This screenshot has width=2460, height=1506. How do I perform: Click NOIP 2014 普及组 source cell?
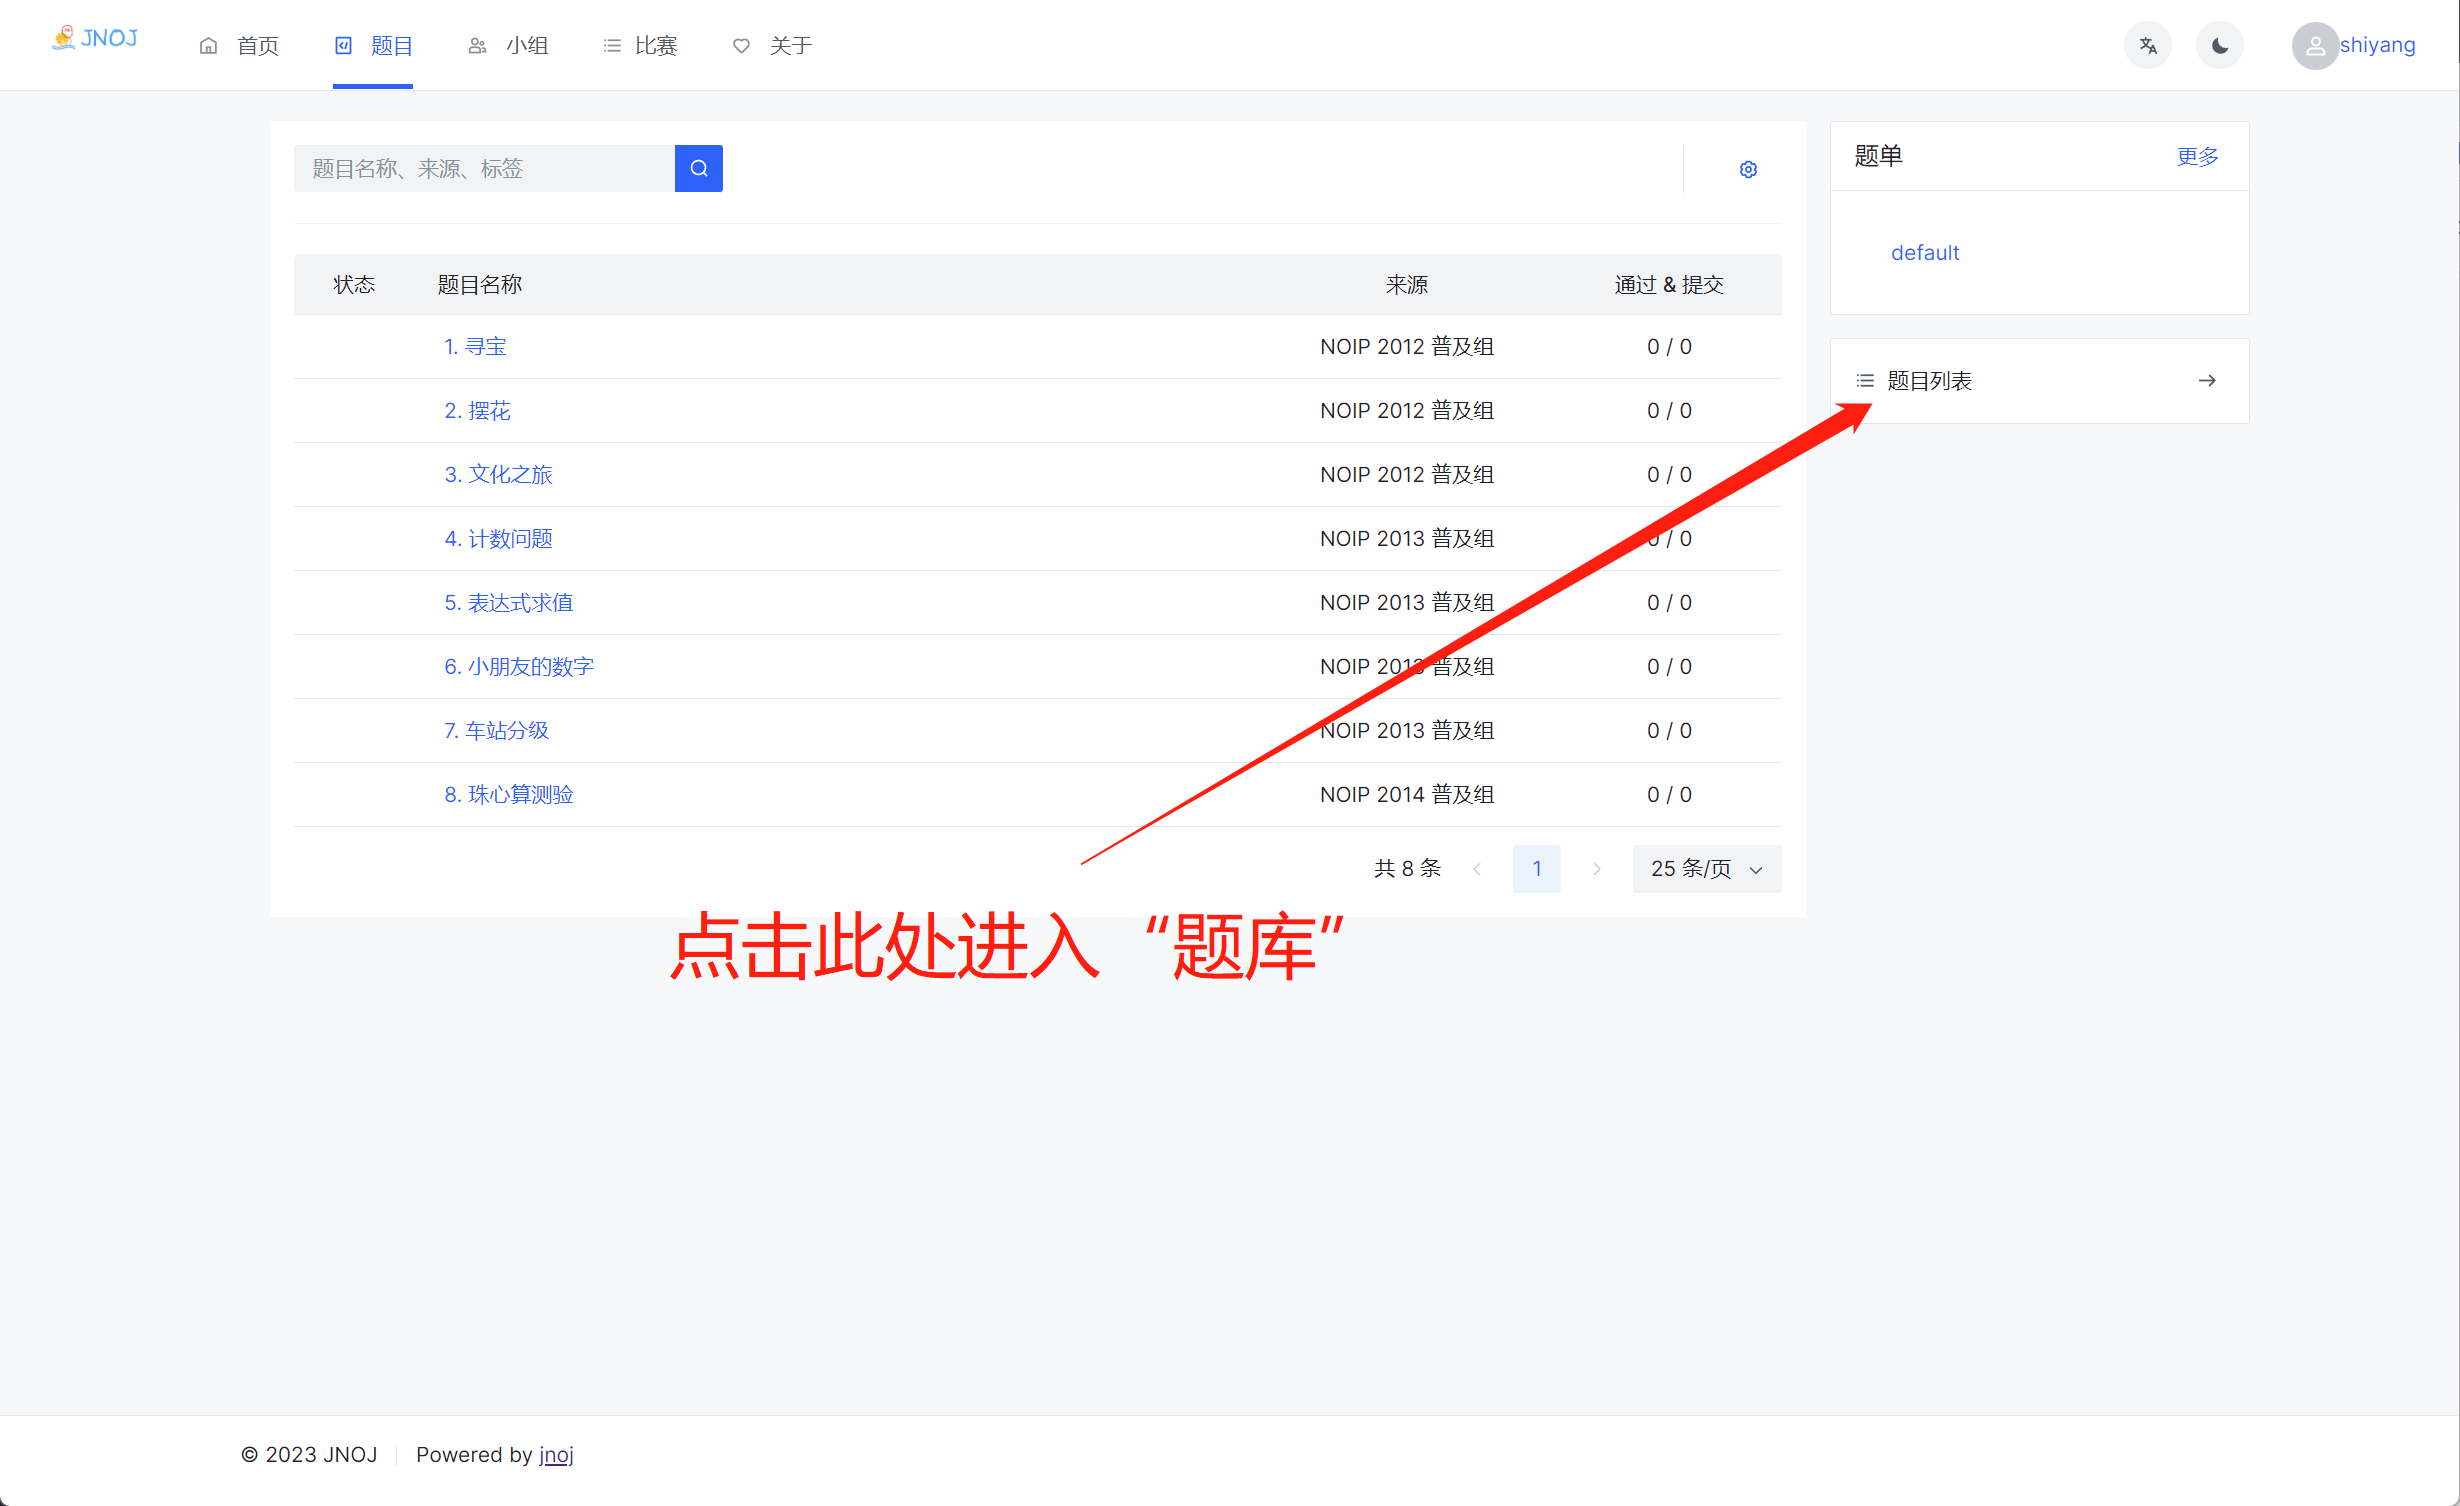1407,795
